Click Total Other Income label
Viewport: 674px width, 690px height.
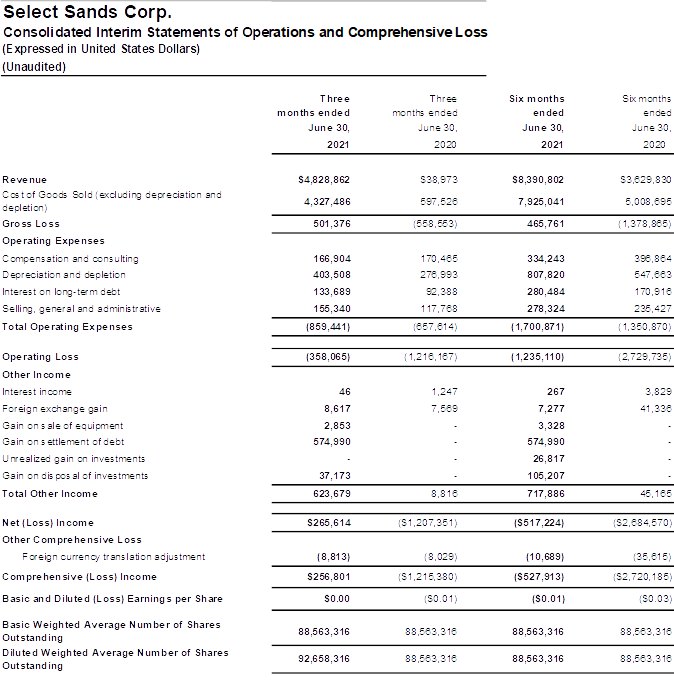coord(50,494)
